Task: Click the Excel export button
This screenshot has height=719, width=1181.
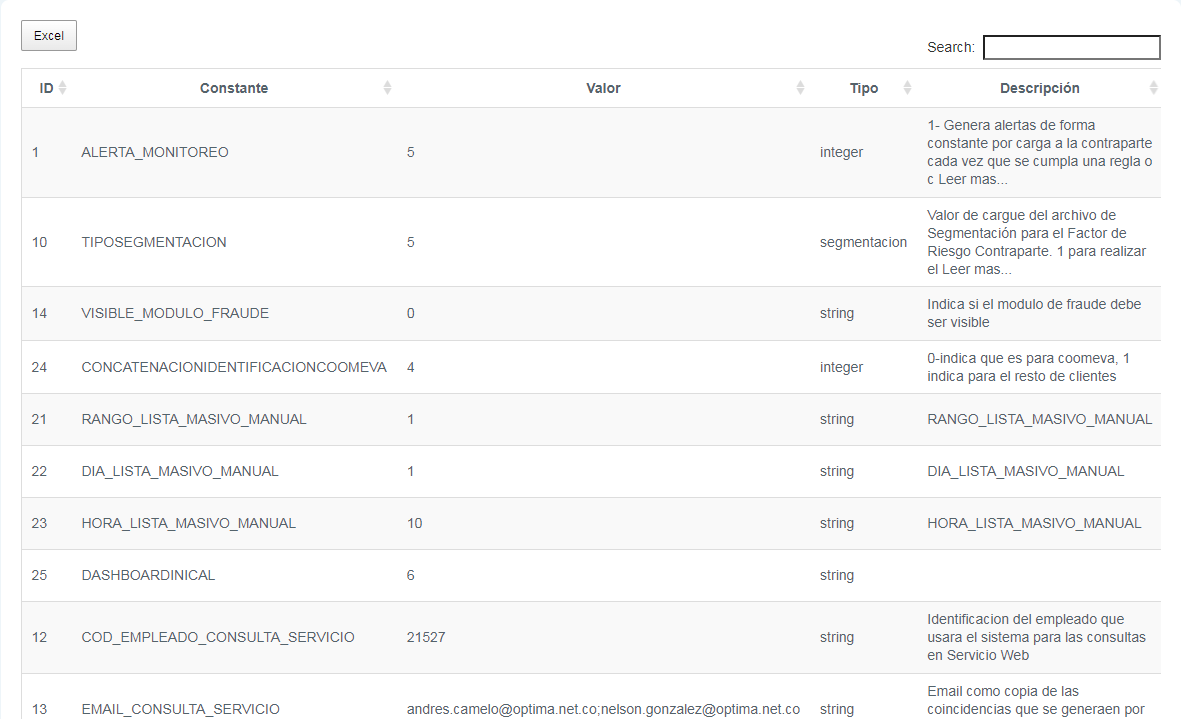Action: 48,36
